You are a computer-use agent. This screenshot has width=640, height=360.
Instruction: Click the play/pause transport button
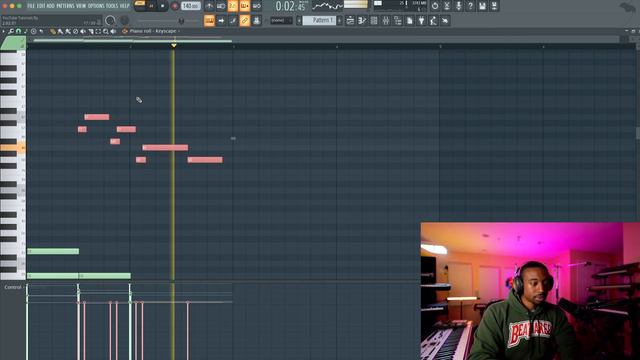point(151,6)
